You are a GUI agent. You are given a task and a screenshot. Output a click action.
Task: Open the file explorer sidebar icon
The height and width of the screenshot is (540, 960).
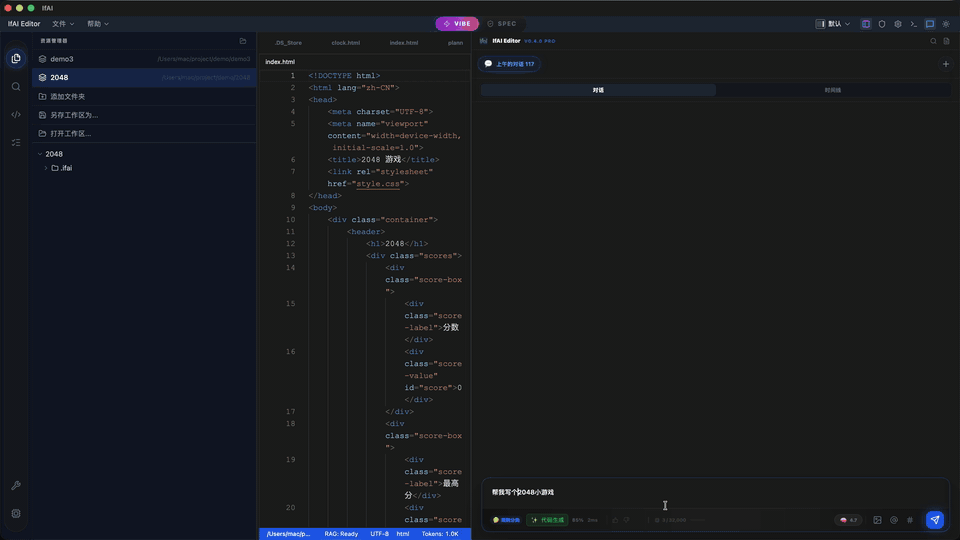pyautogui.click(x=16, y=59)
